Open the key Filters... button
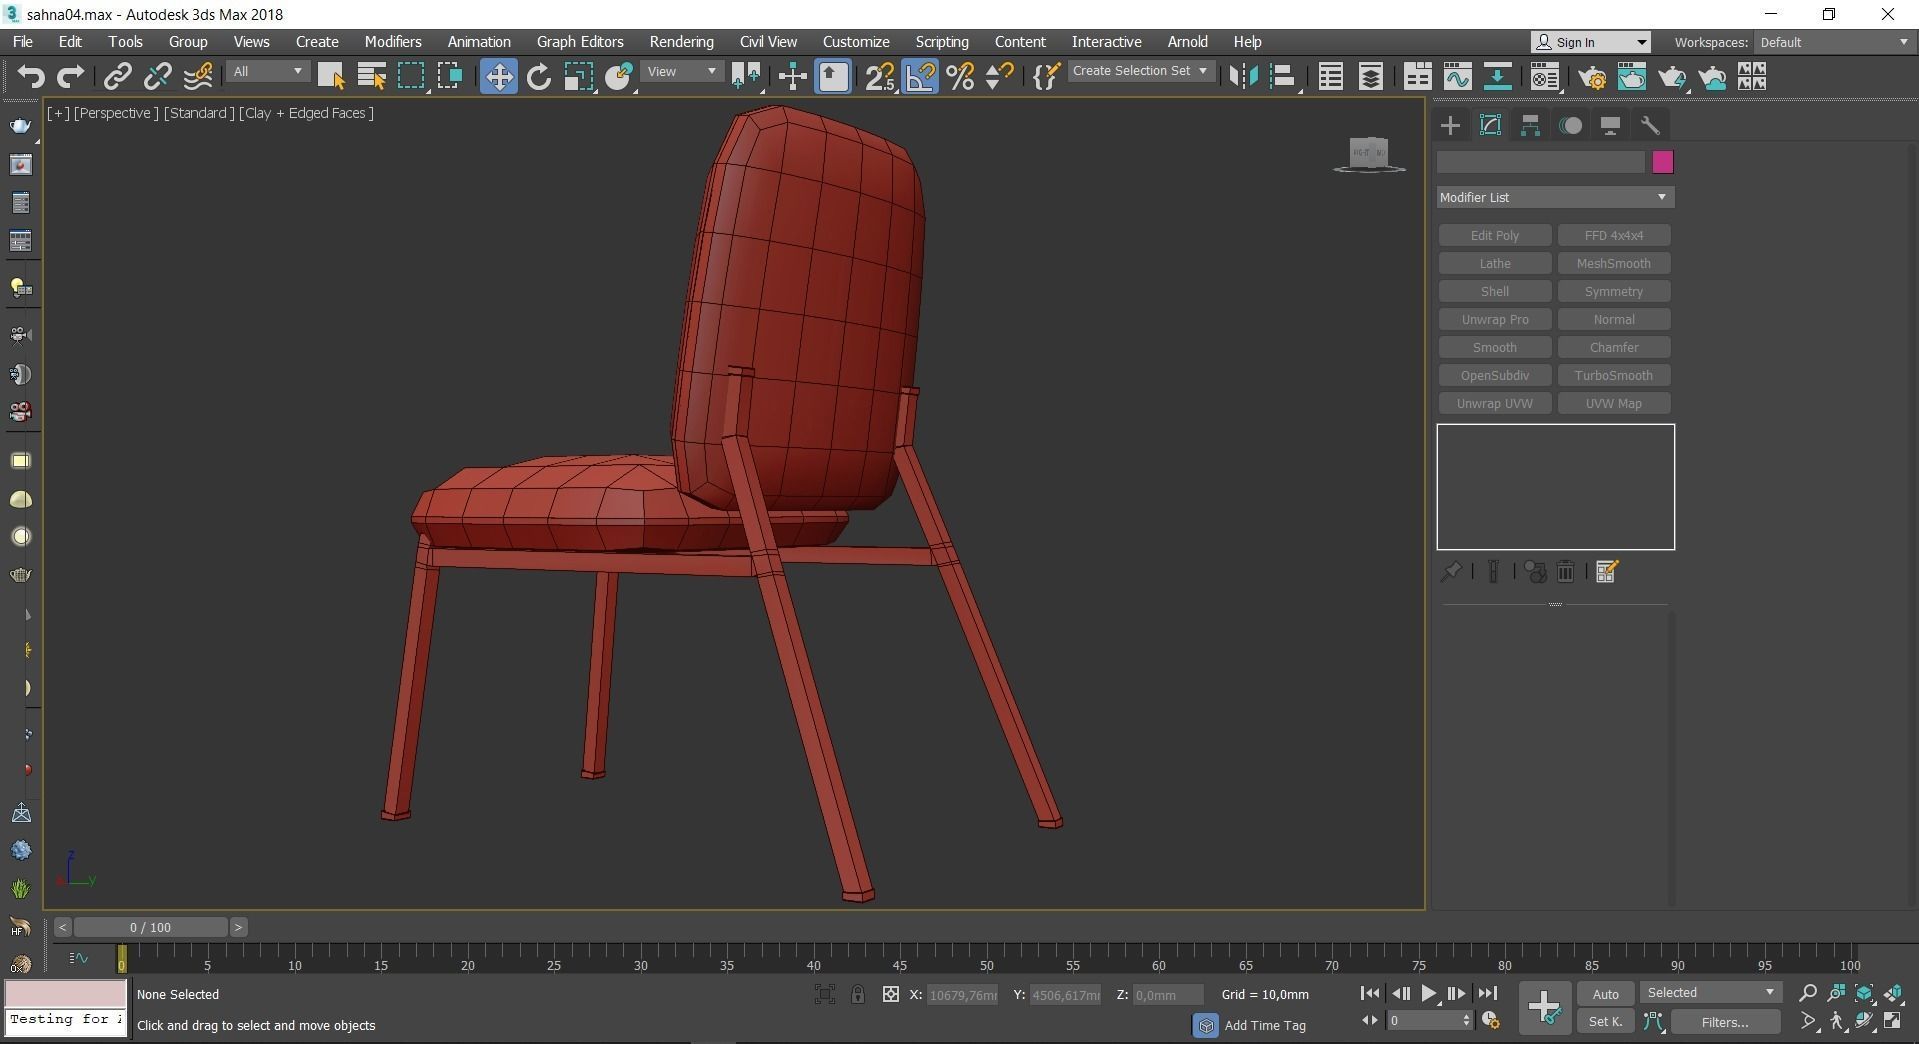 pos(1725,1022)
